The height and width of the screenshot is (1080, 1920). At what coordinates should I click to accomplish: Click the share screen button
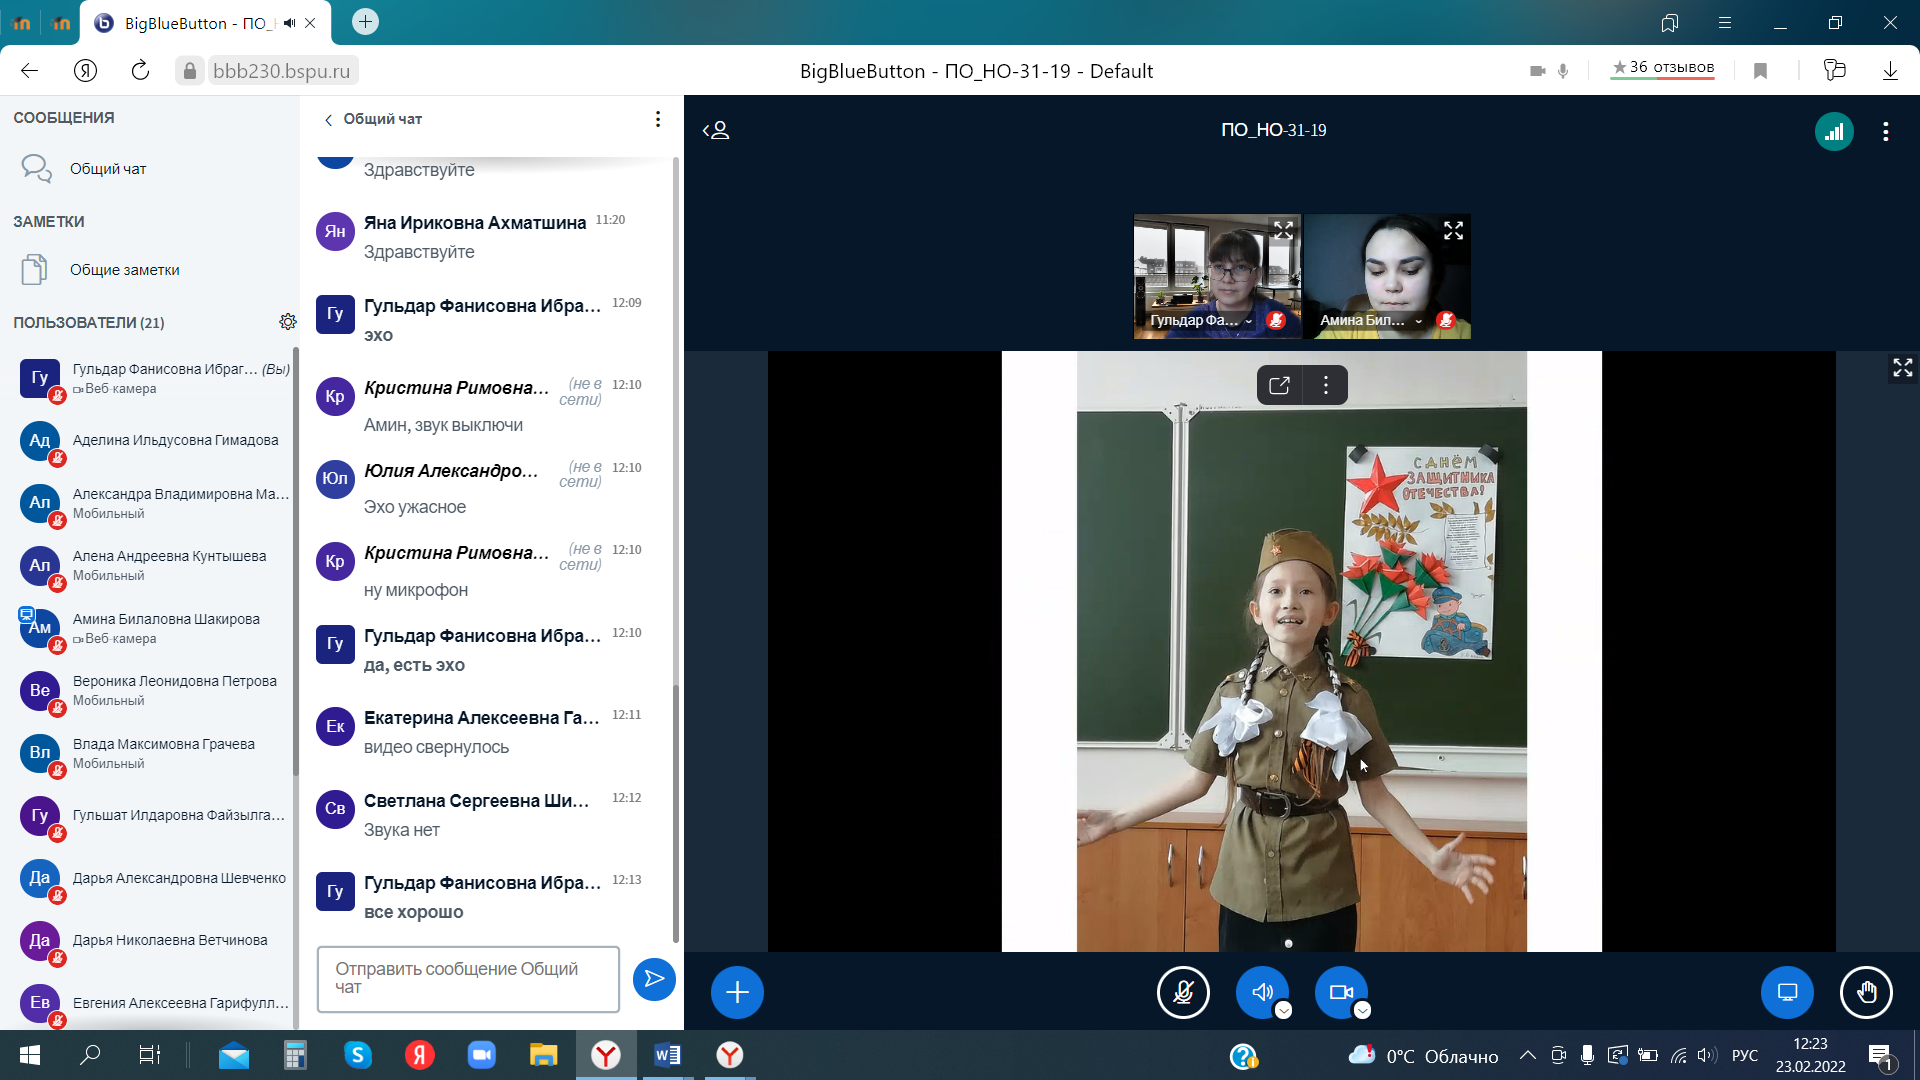pyautogui.click(x=1786, y=992)
